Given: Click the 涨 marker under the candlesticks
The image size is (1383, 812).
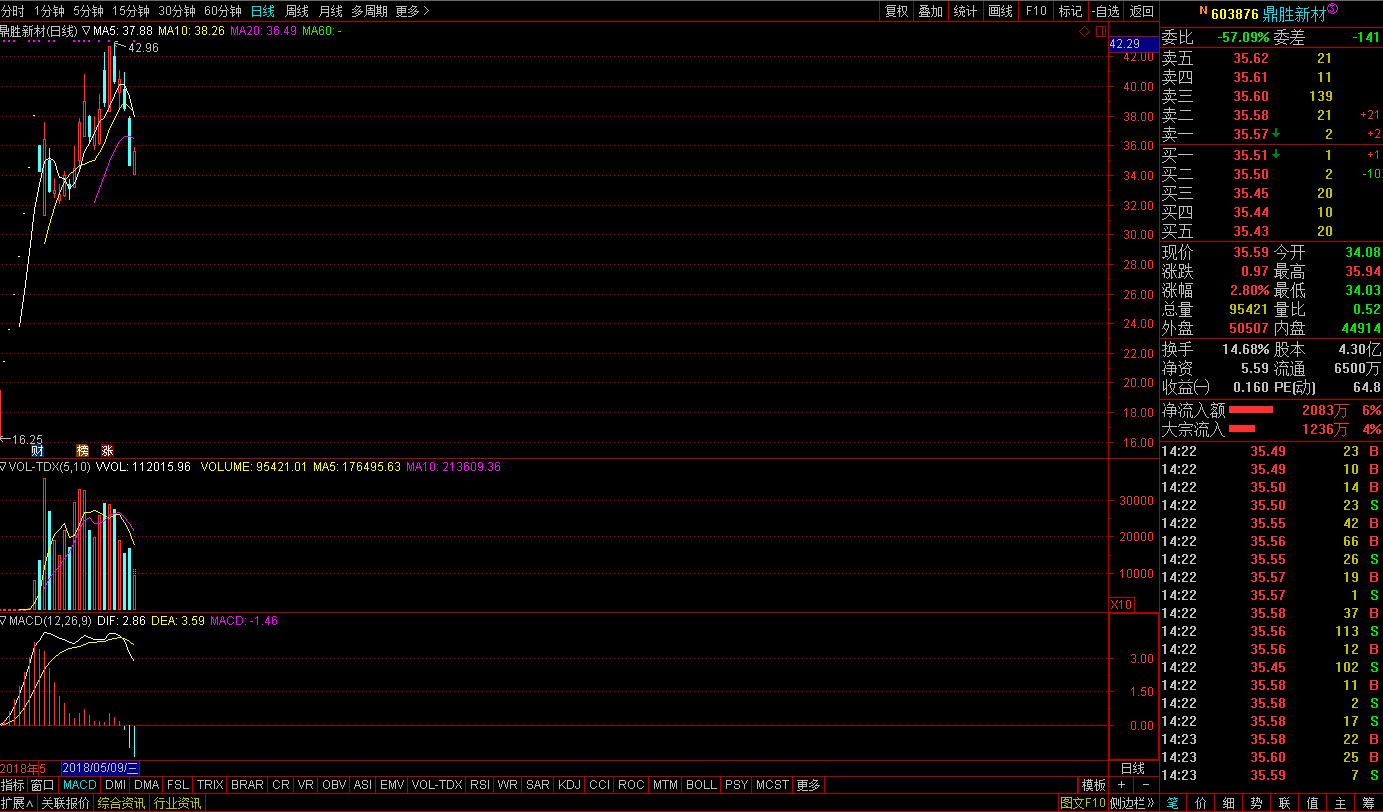Looking at the screenshot, I should tap(107, 450).
